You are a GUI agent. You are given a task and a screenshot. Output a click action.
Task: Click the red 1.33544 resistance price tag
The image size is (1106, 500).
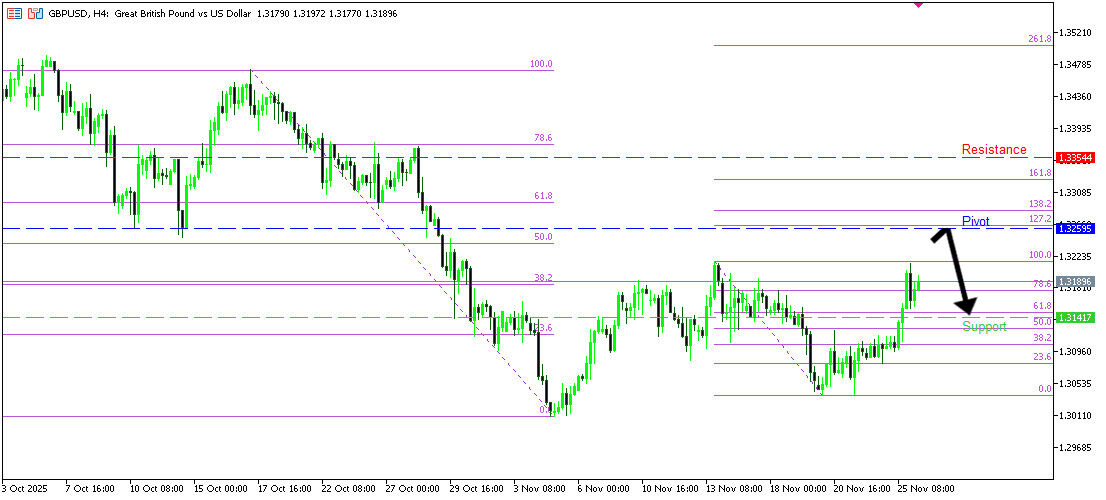(x=1076, y=158)
